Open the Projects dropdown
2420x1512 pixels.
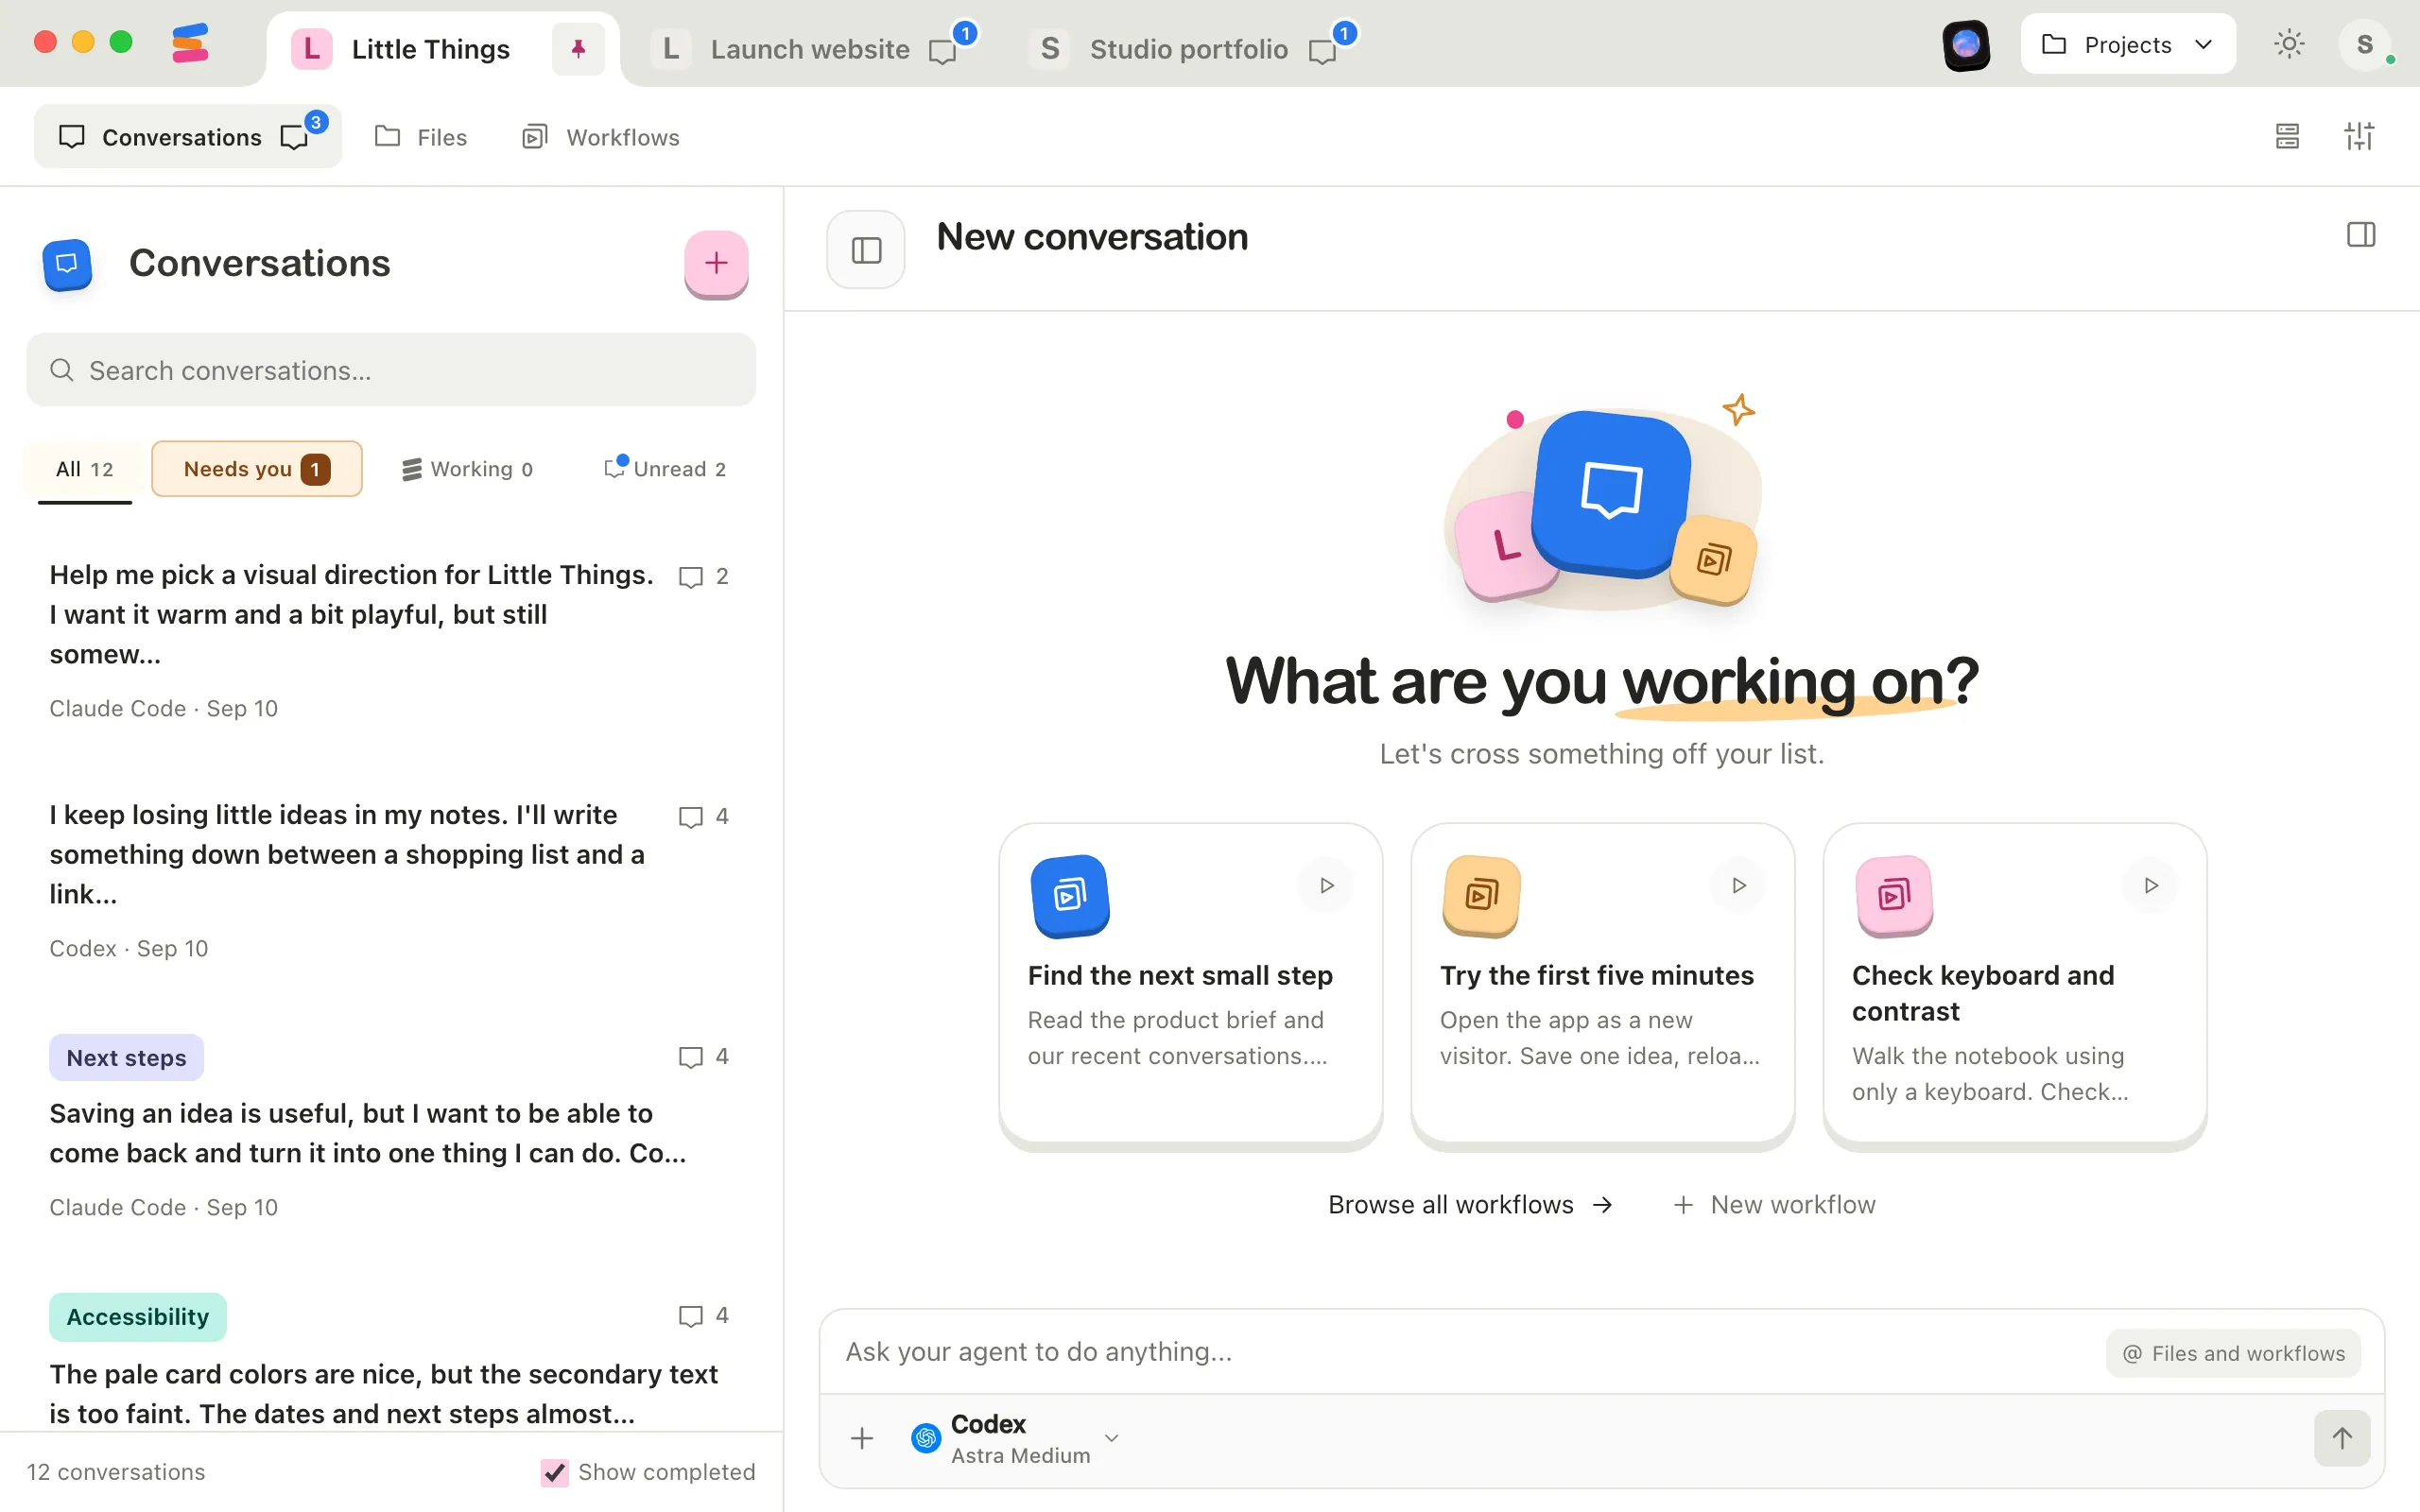[2127, 45]
